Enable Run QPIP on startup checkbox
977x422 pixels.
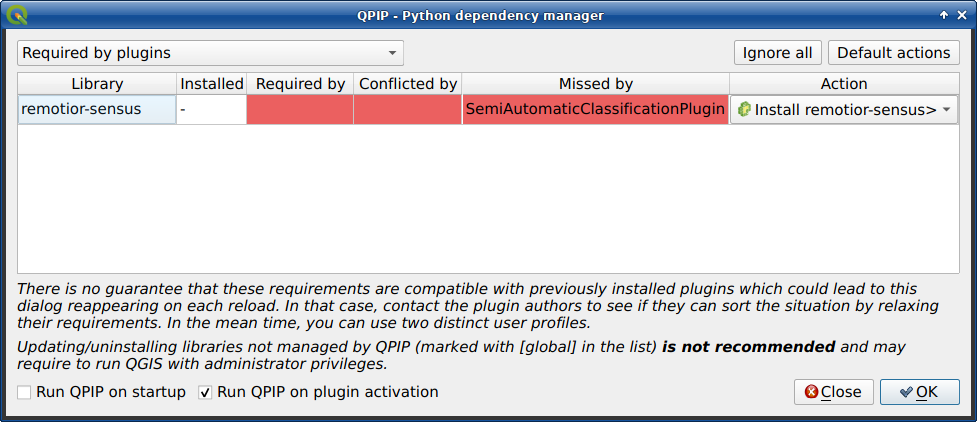click(x=24, y=393)
